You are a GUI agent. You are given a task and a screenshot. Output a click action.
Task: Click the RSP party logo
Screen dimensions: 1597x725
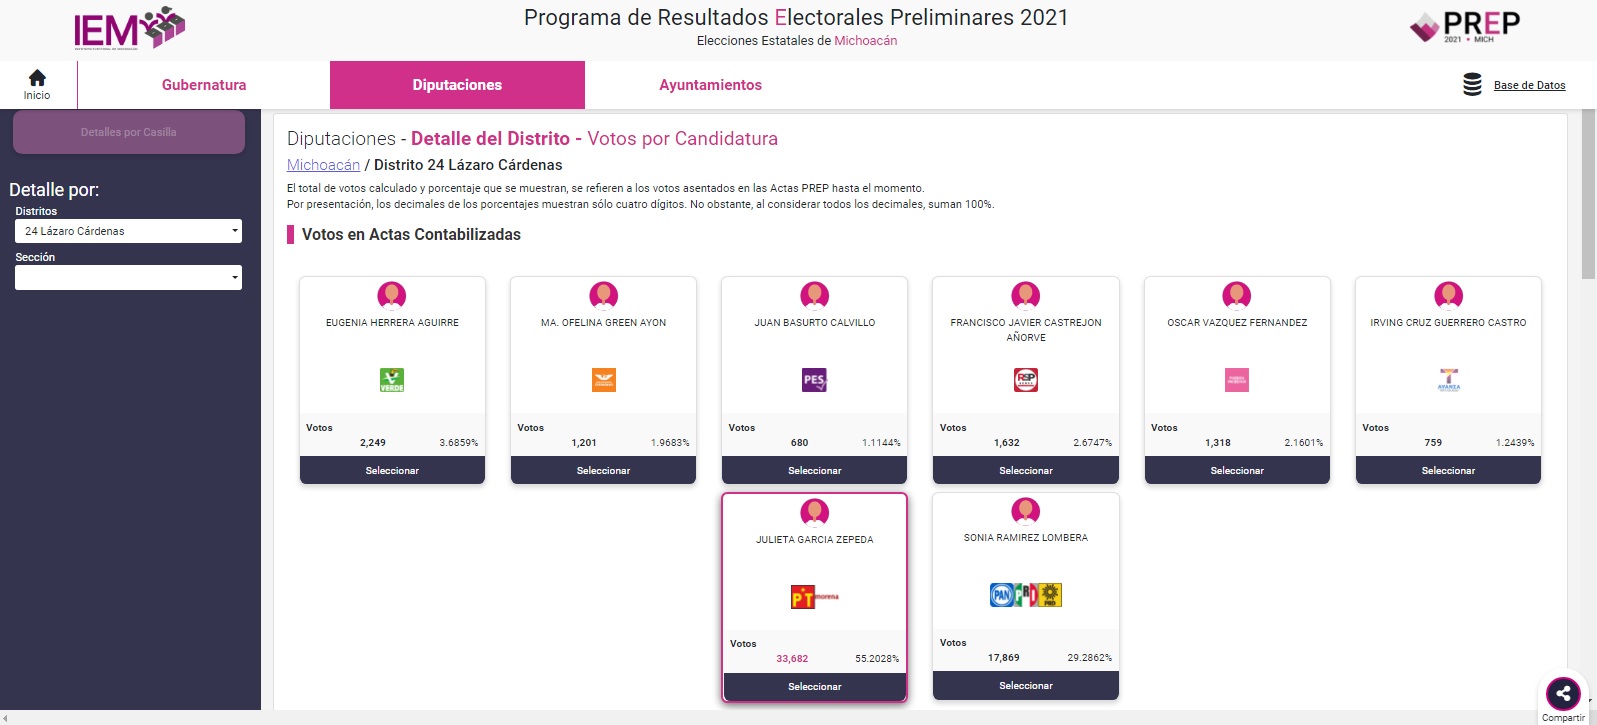[1026, 380]
